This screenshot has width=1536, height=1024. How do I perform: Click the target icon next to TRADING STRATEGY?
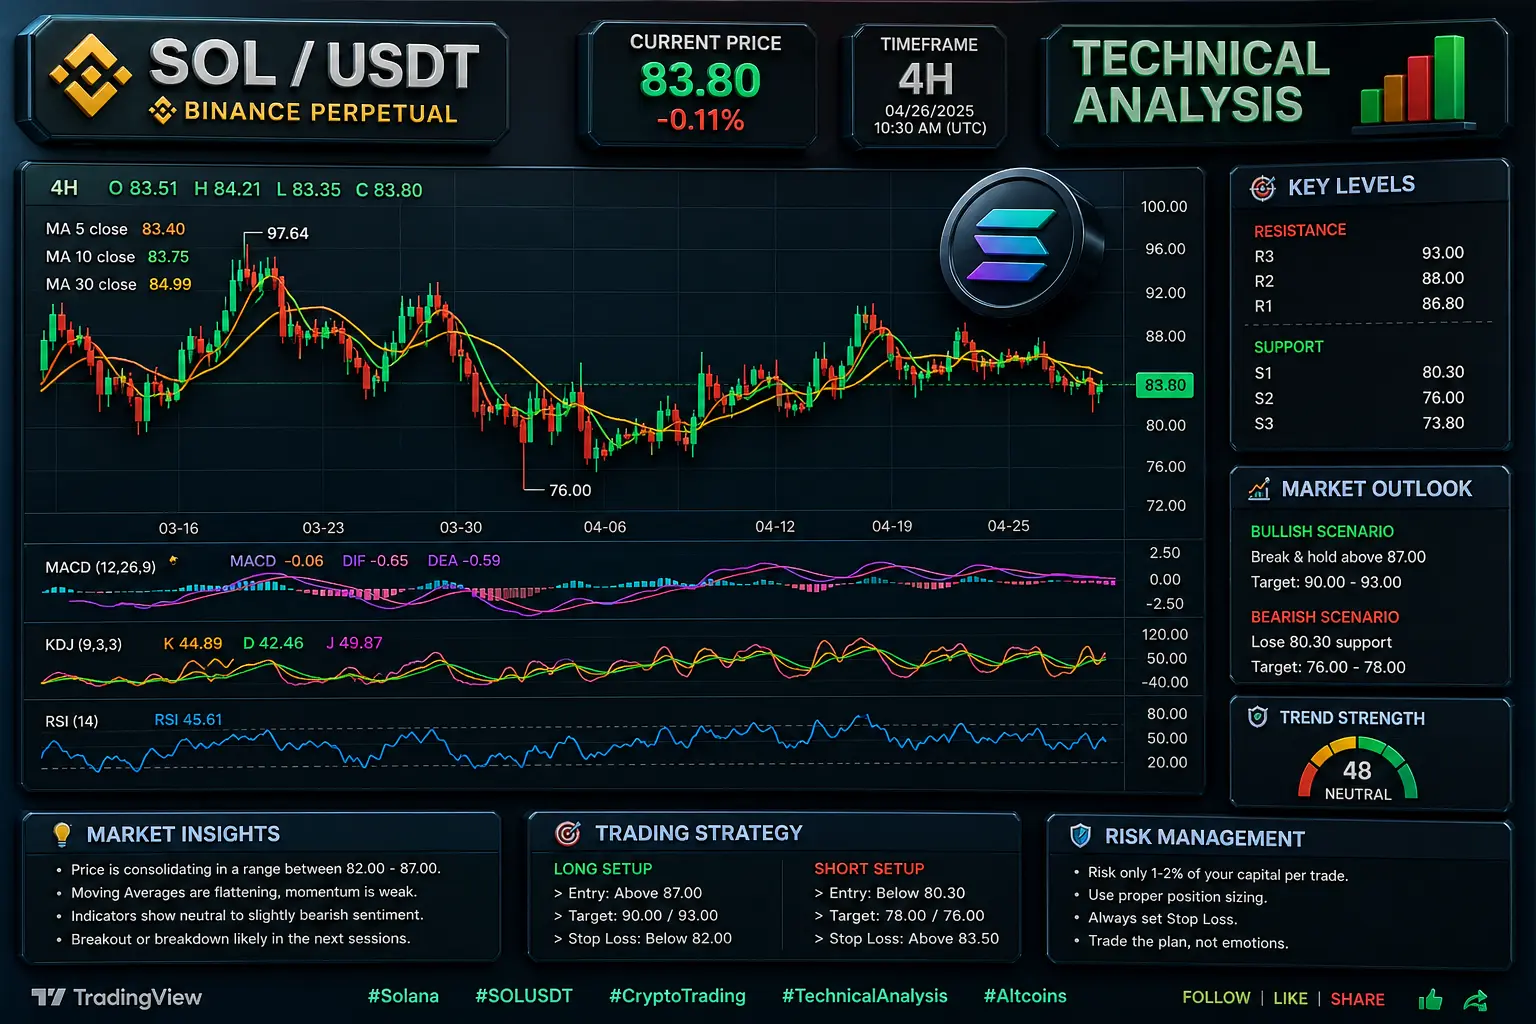click(568, 833)
